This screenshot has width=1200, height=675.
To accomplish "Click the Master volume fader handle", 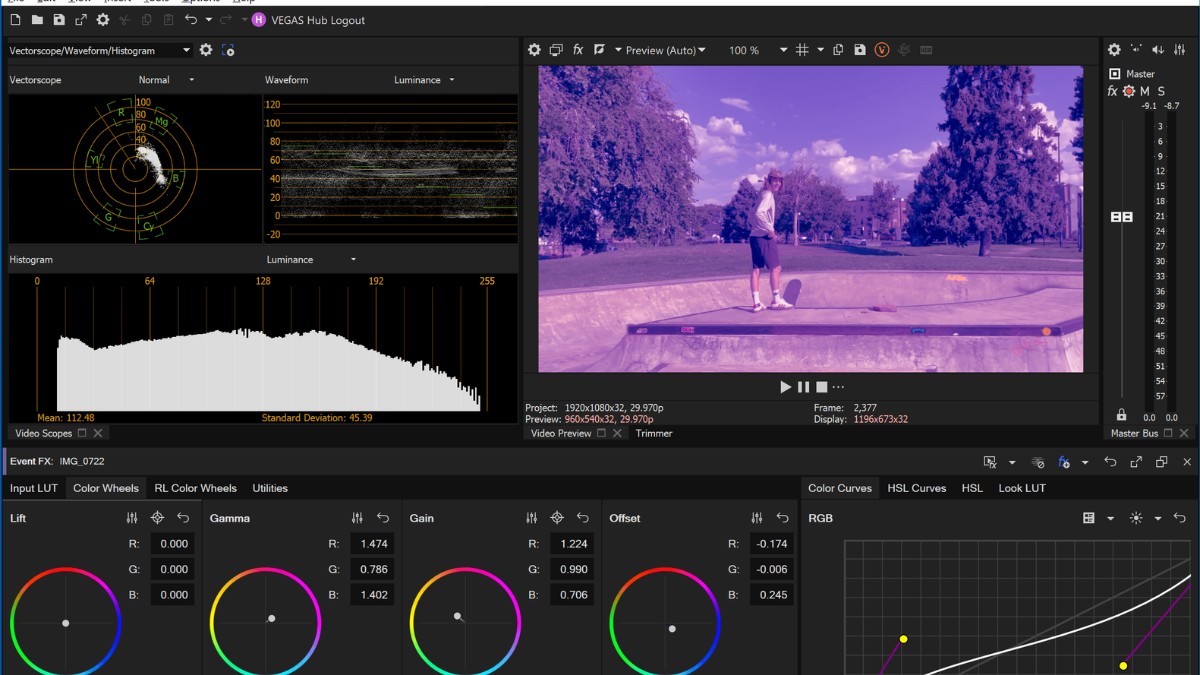I will 1122,217.
